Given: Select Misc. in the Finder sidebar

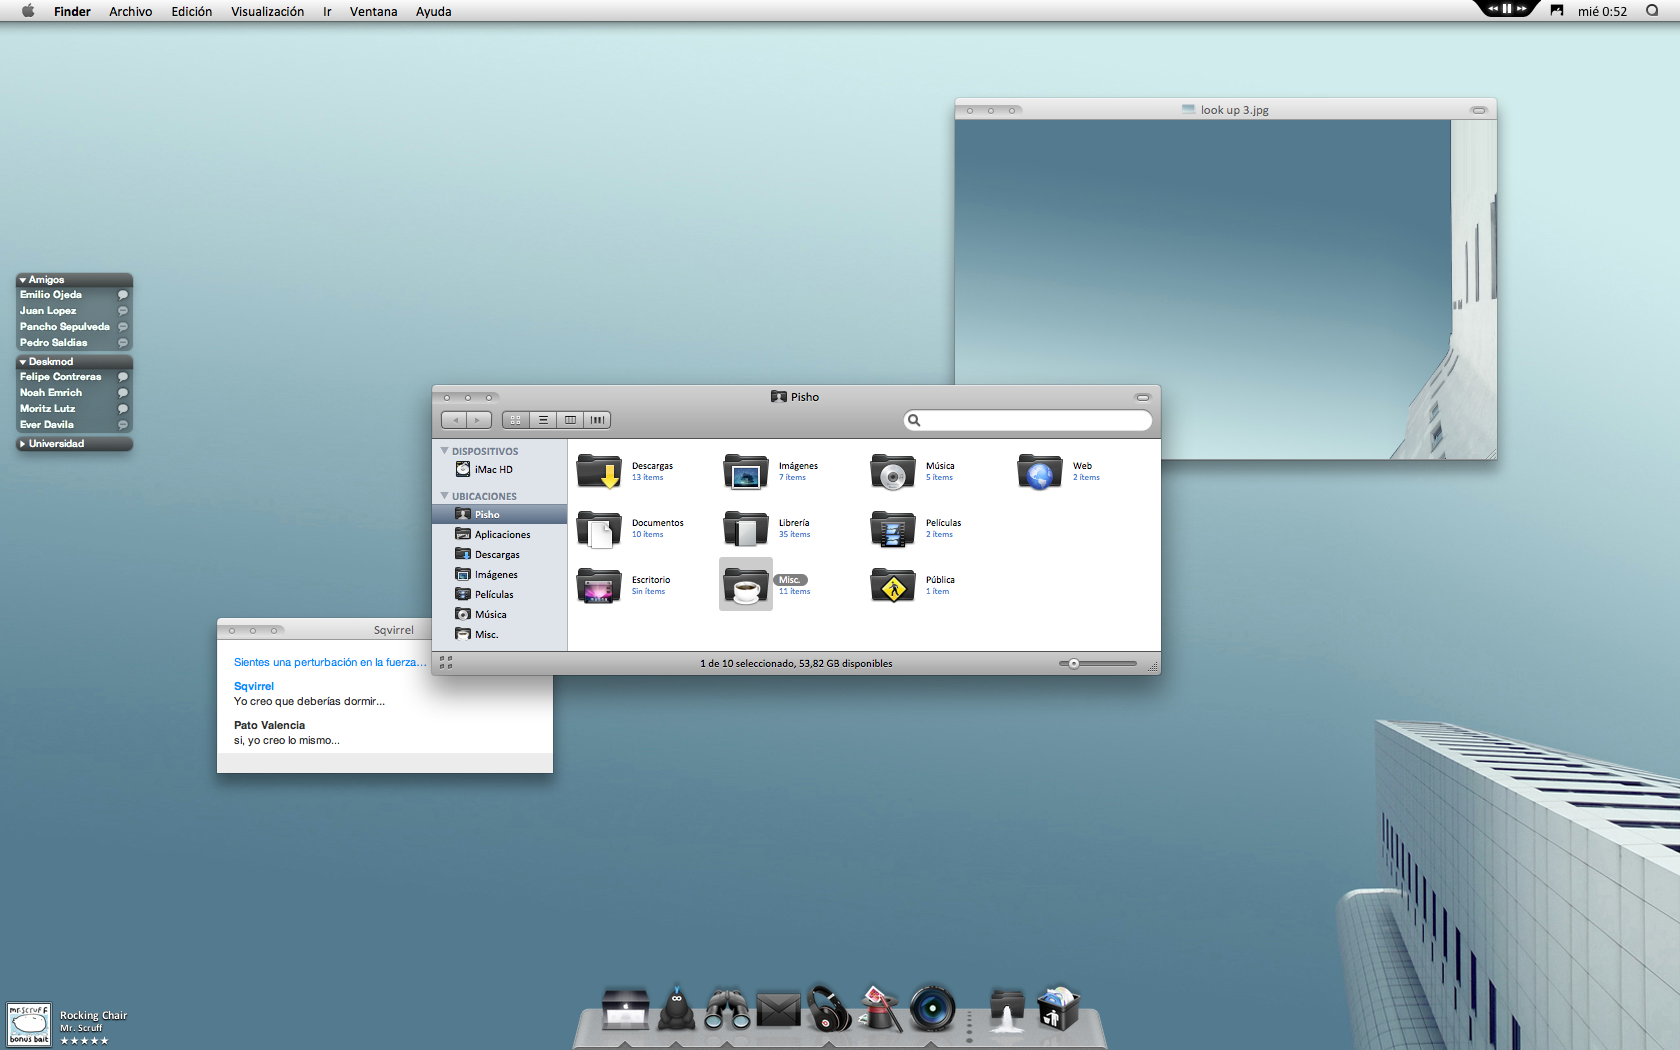Looking at the screenshot, I should pos(500,634).
